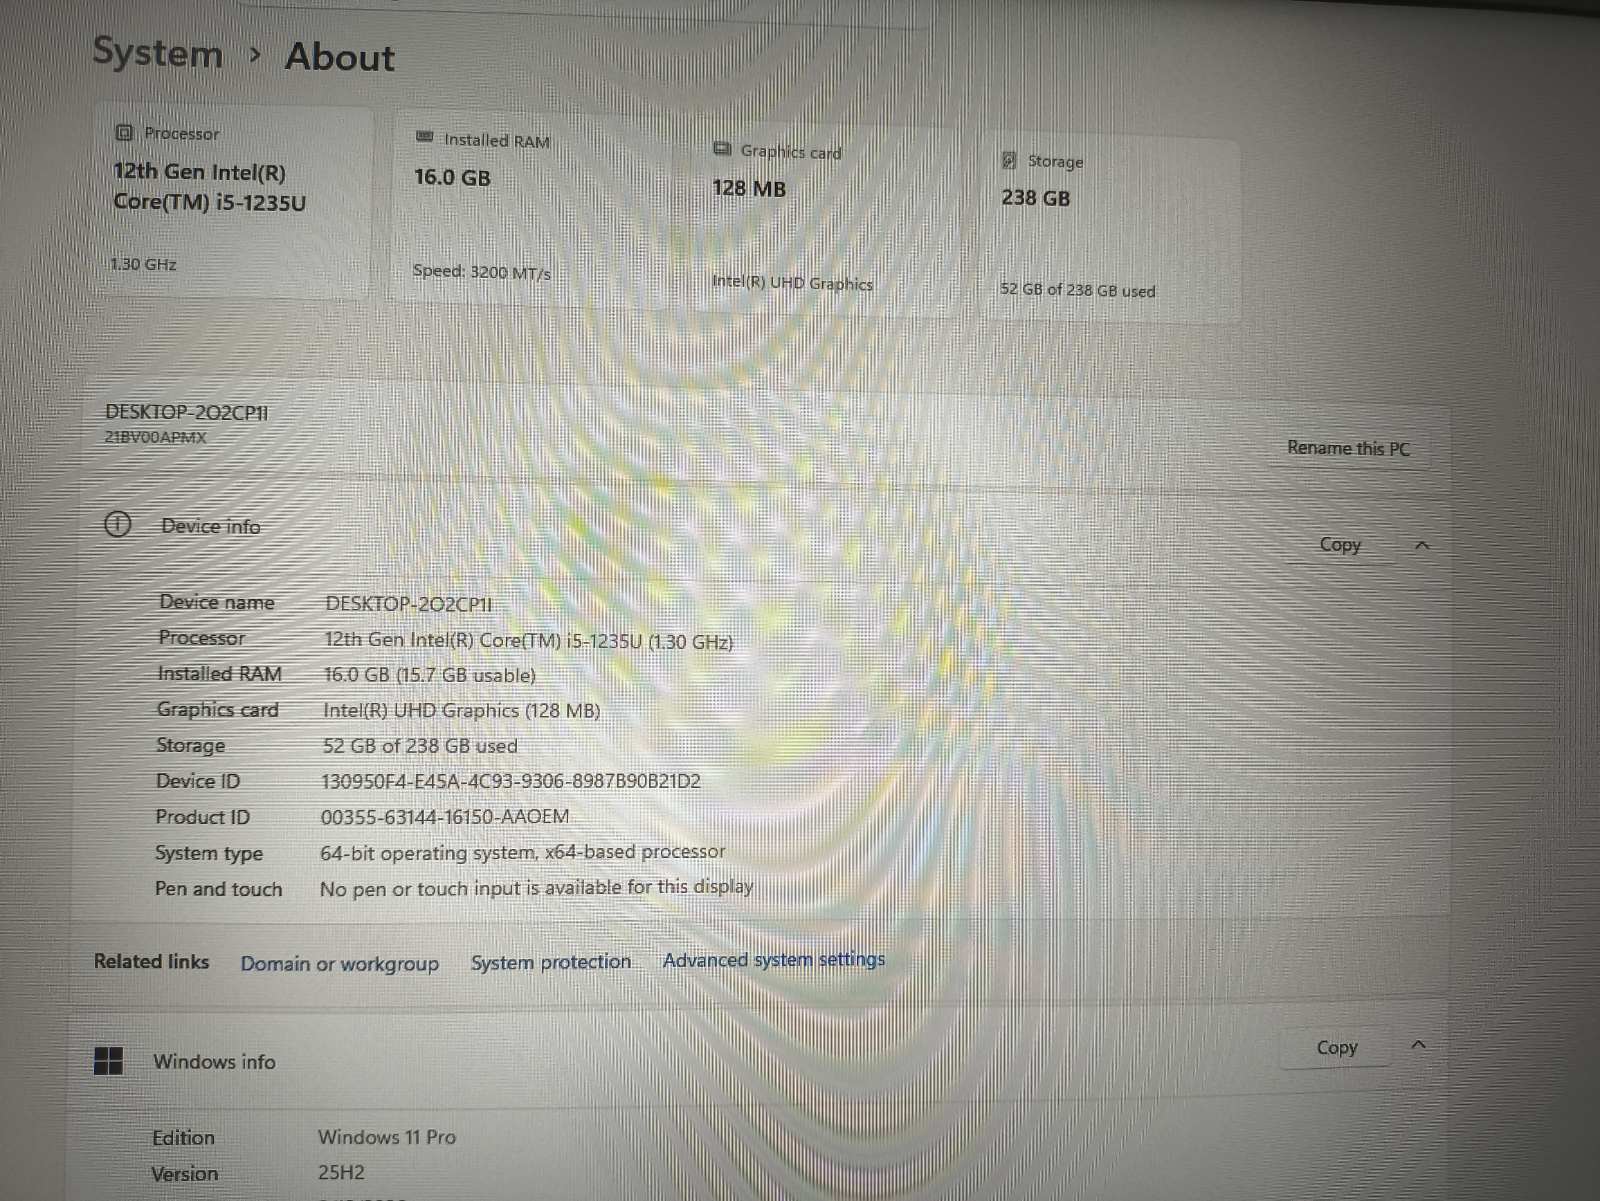Click the model number 21BV00APMX
Image resolution: width=1600 pixels, height=1201 pixels.
[156, 437]
